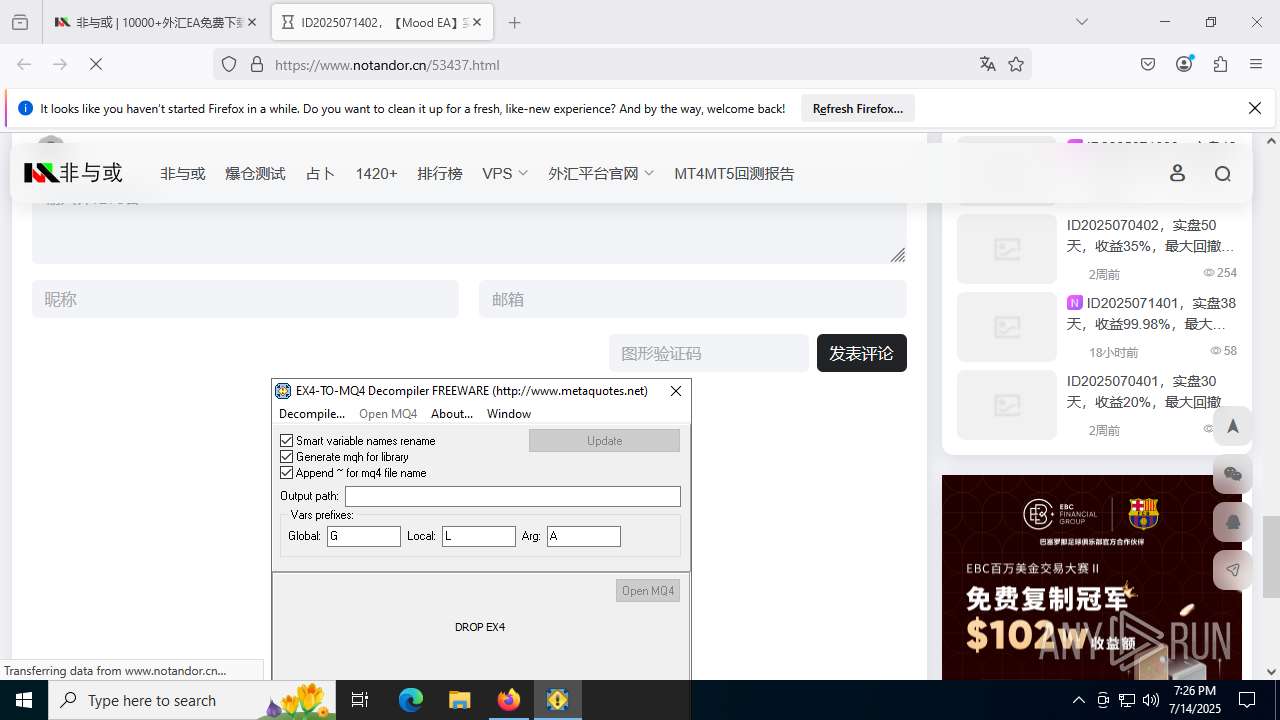Click the 邮箱 email field
Image resolution: width=1280 pixels, height=720 pixels.
(692, 299)
